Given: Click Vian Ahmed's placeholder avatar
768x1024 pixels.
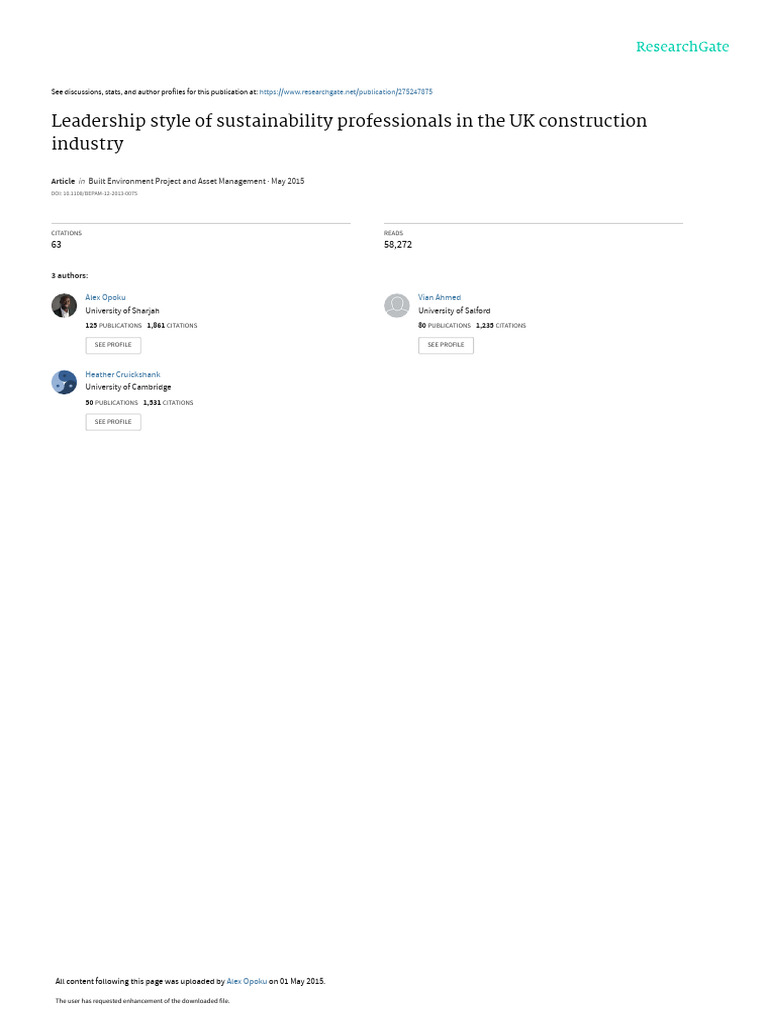Looking at the screenshot, I should coord(396,305).
